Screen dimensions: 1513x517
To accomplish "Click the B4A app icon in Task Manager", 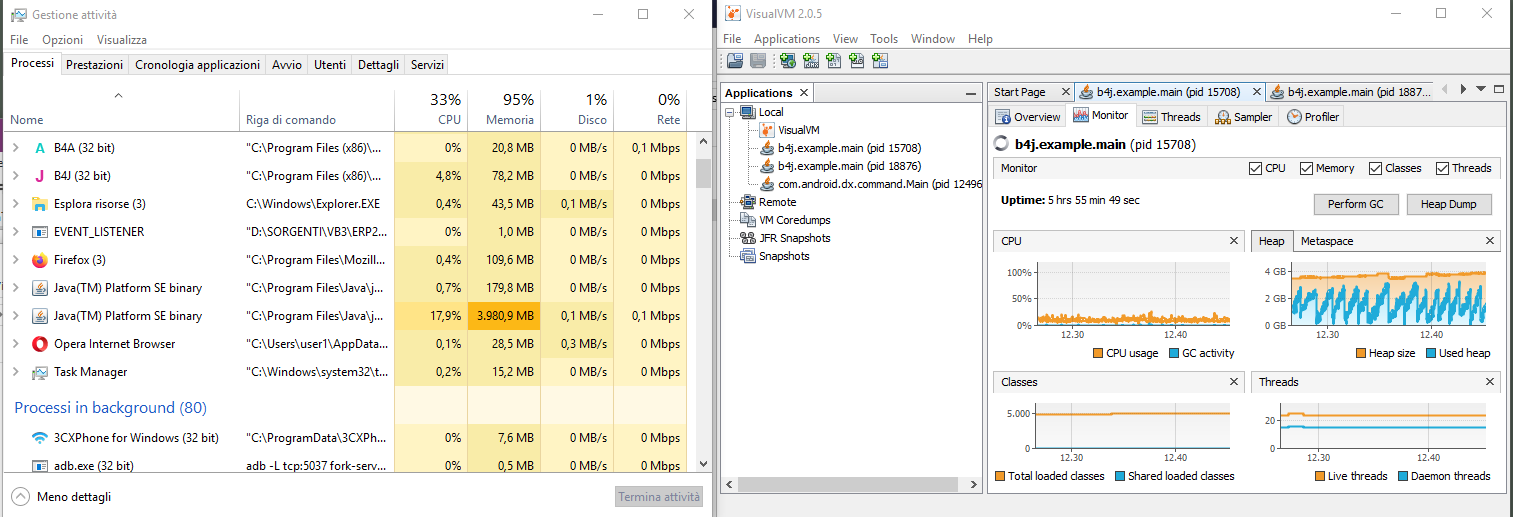I will [40, 148].
